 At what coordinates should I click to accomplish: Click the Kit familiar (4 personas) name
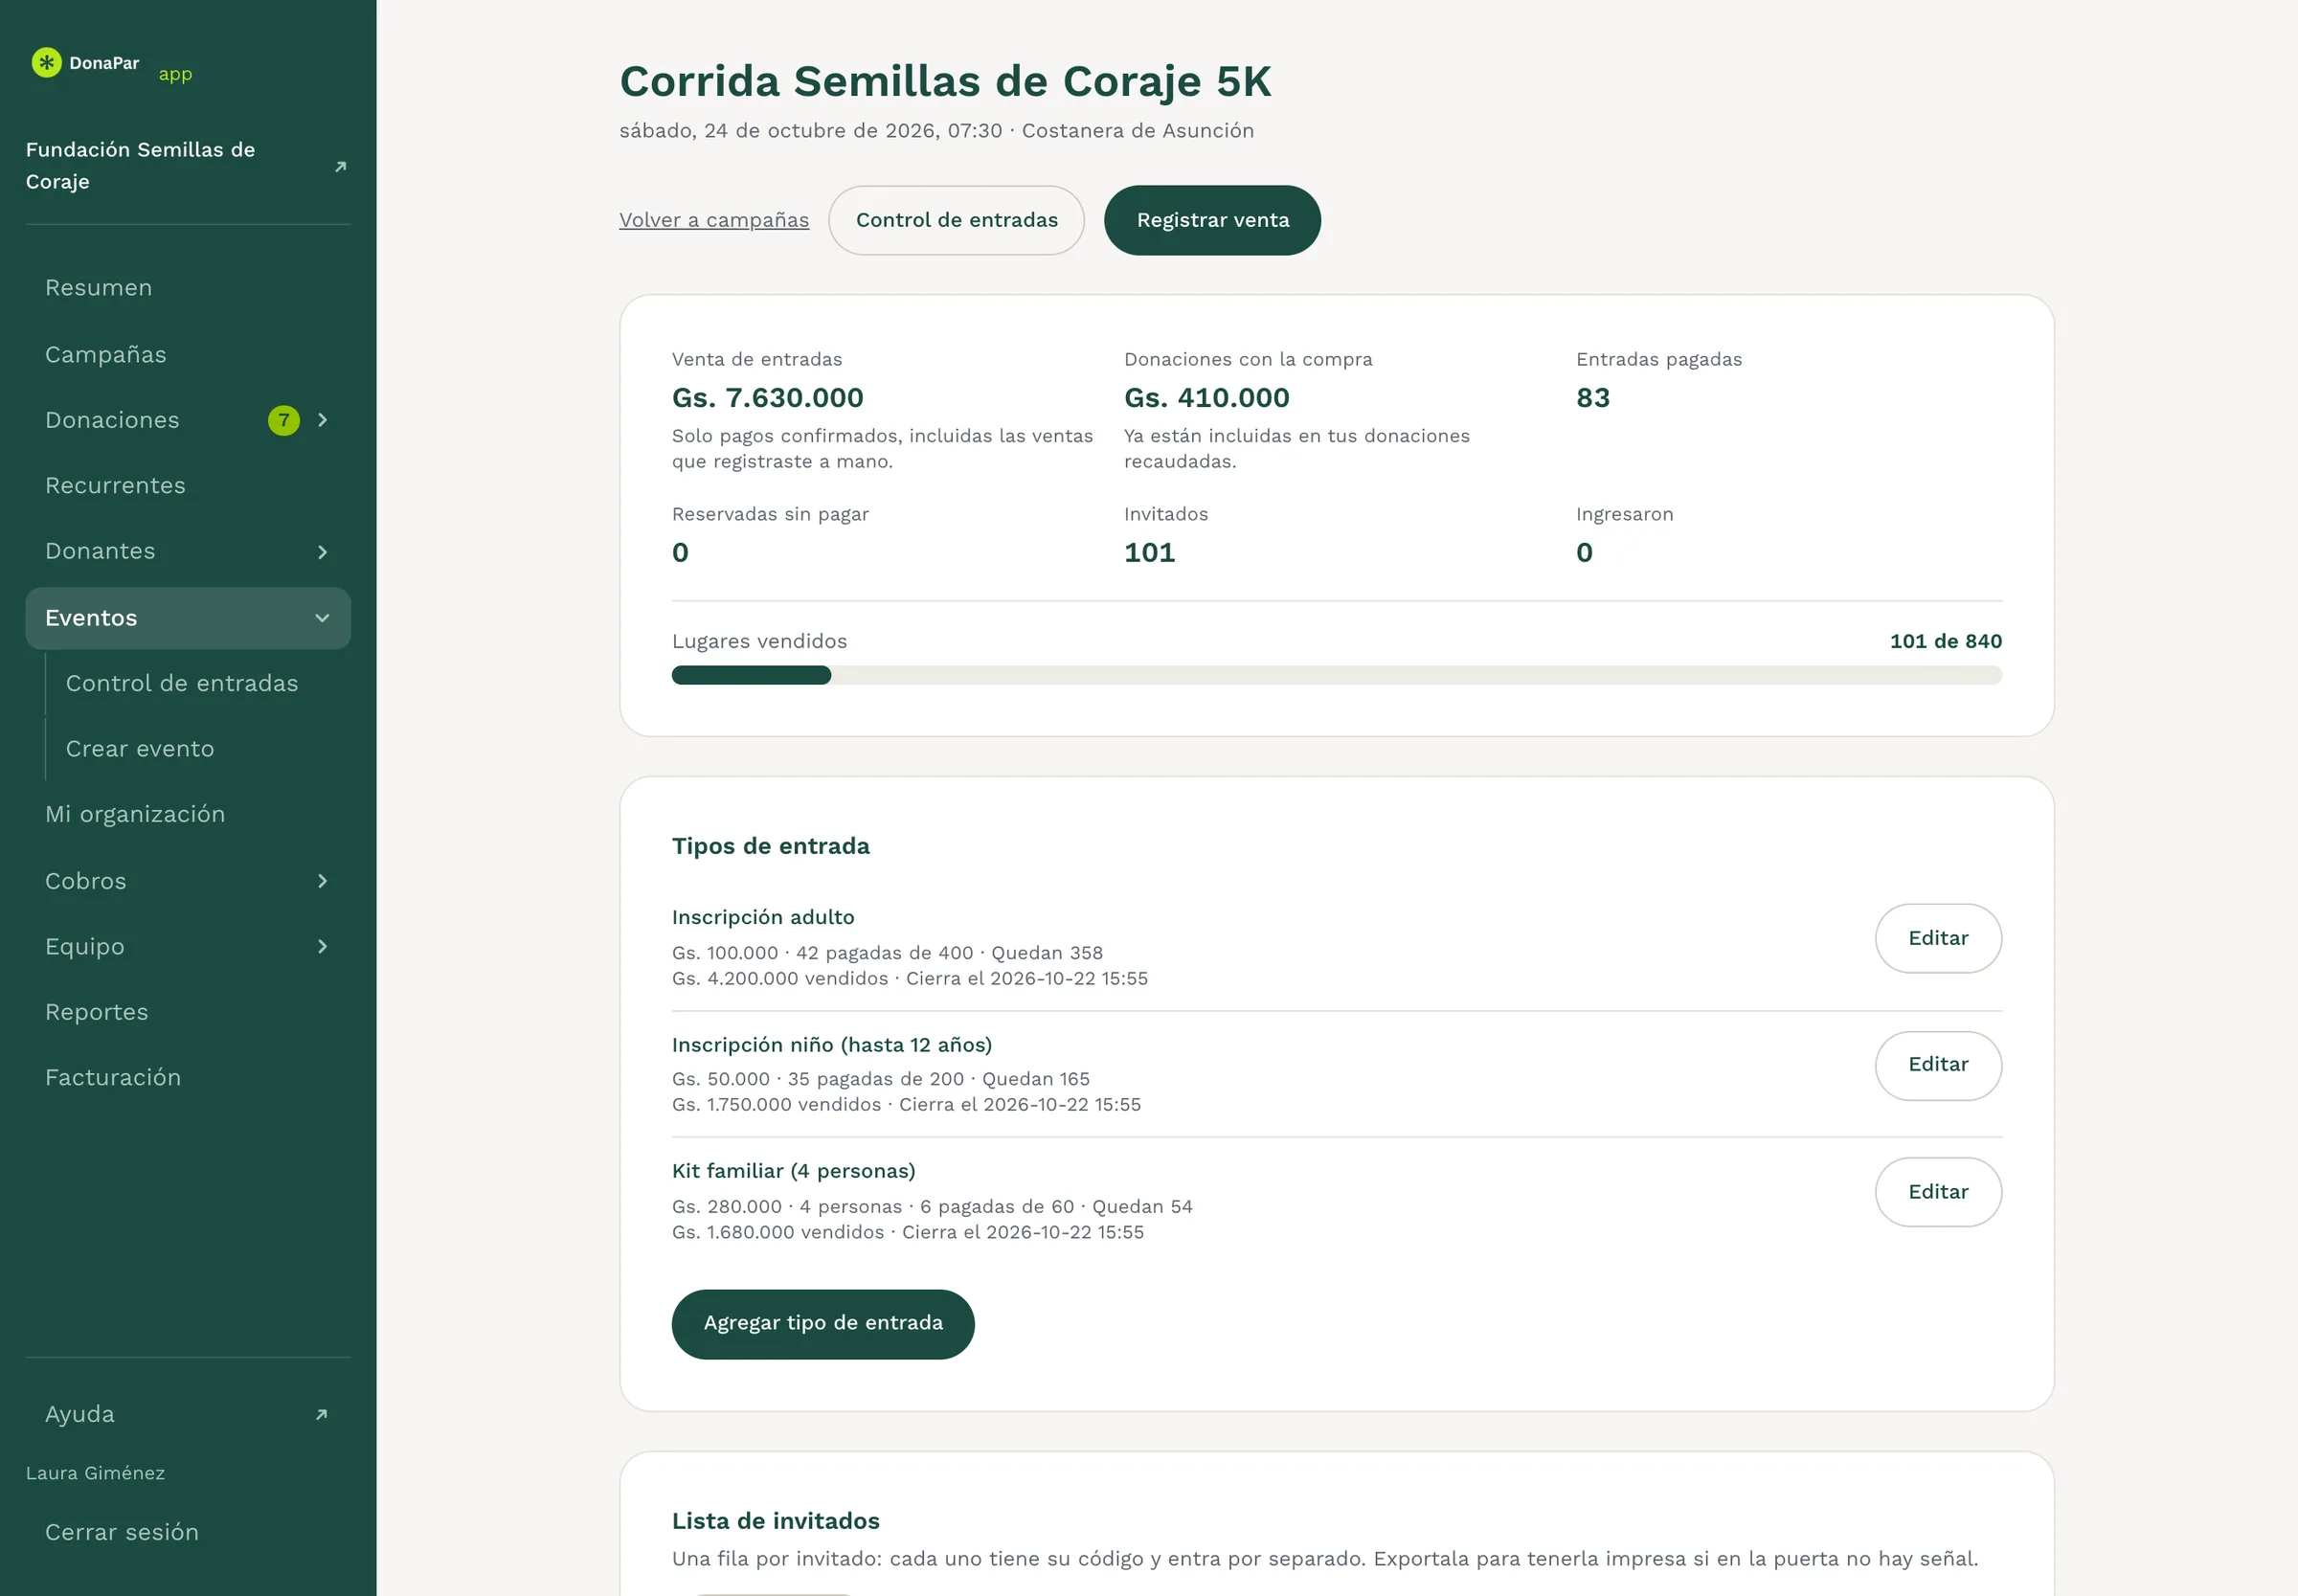793,1171
